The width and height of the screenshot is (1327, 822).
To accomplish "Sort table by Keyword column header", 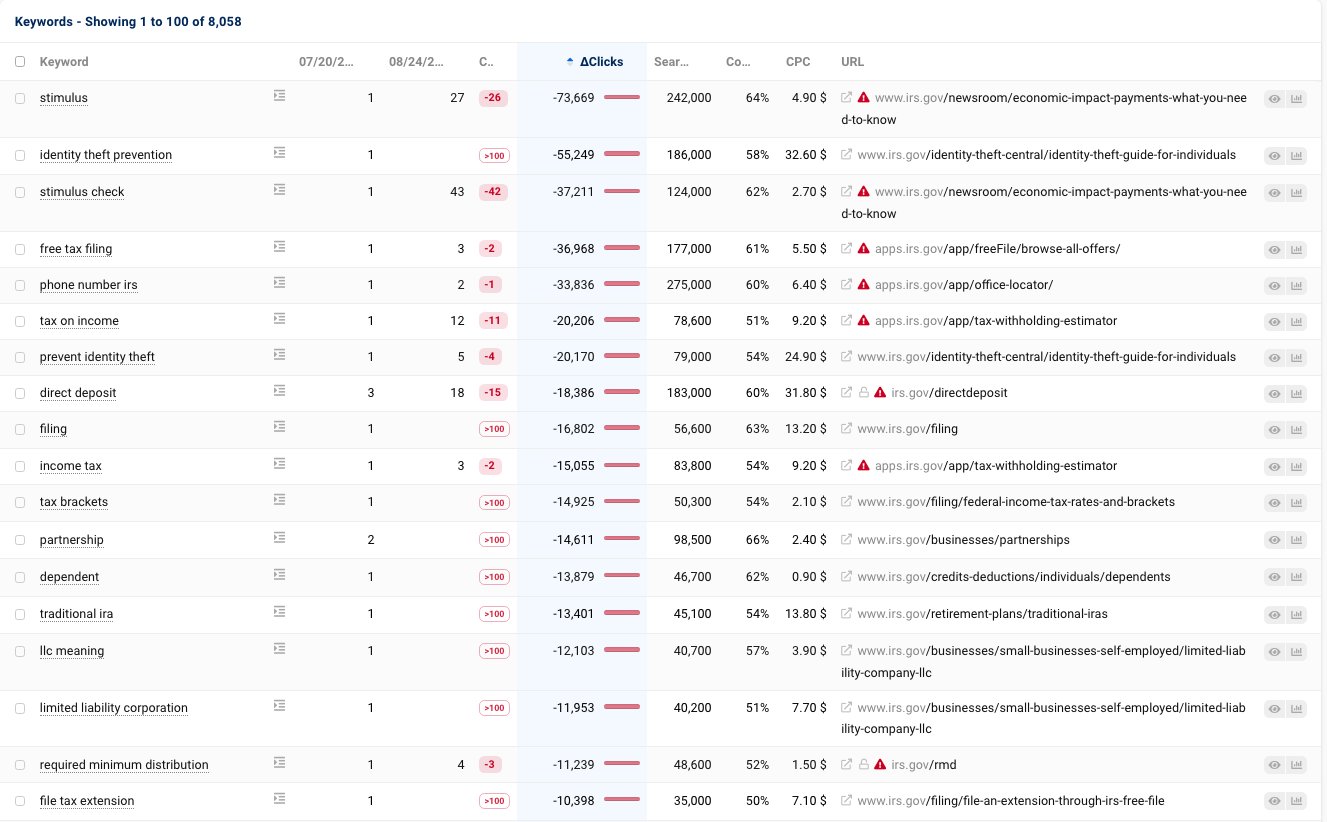I will pyautogui.click(x=64, y=62).
